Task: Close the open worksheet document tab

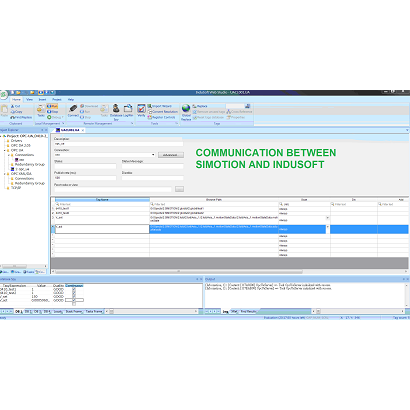Action: (83, 130)
